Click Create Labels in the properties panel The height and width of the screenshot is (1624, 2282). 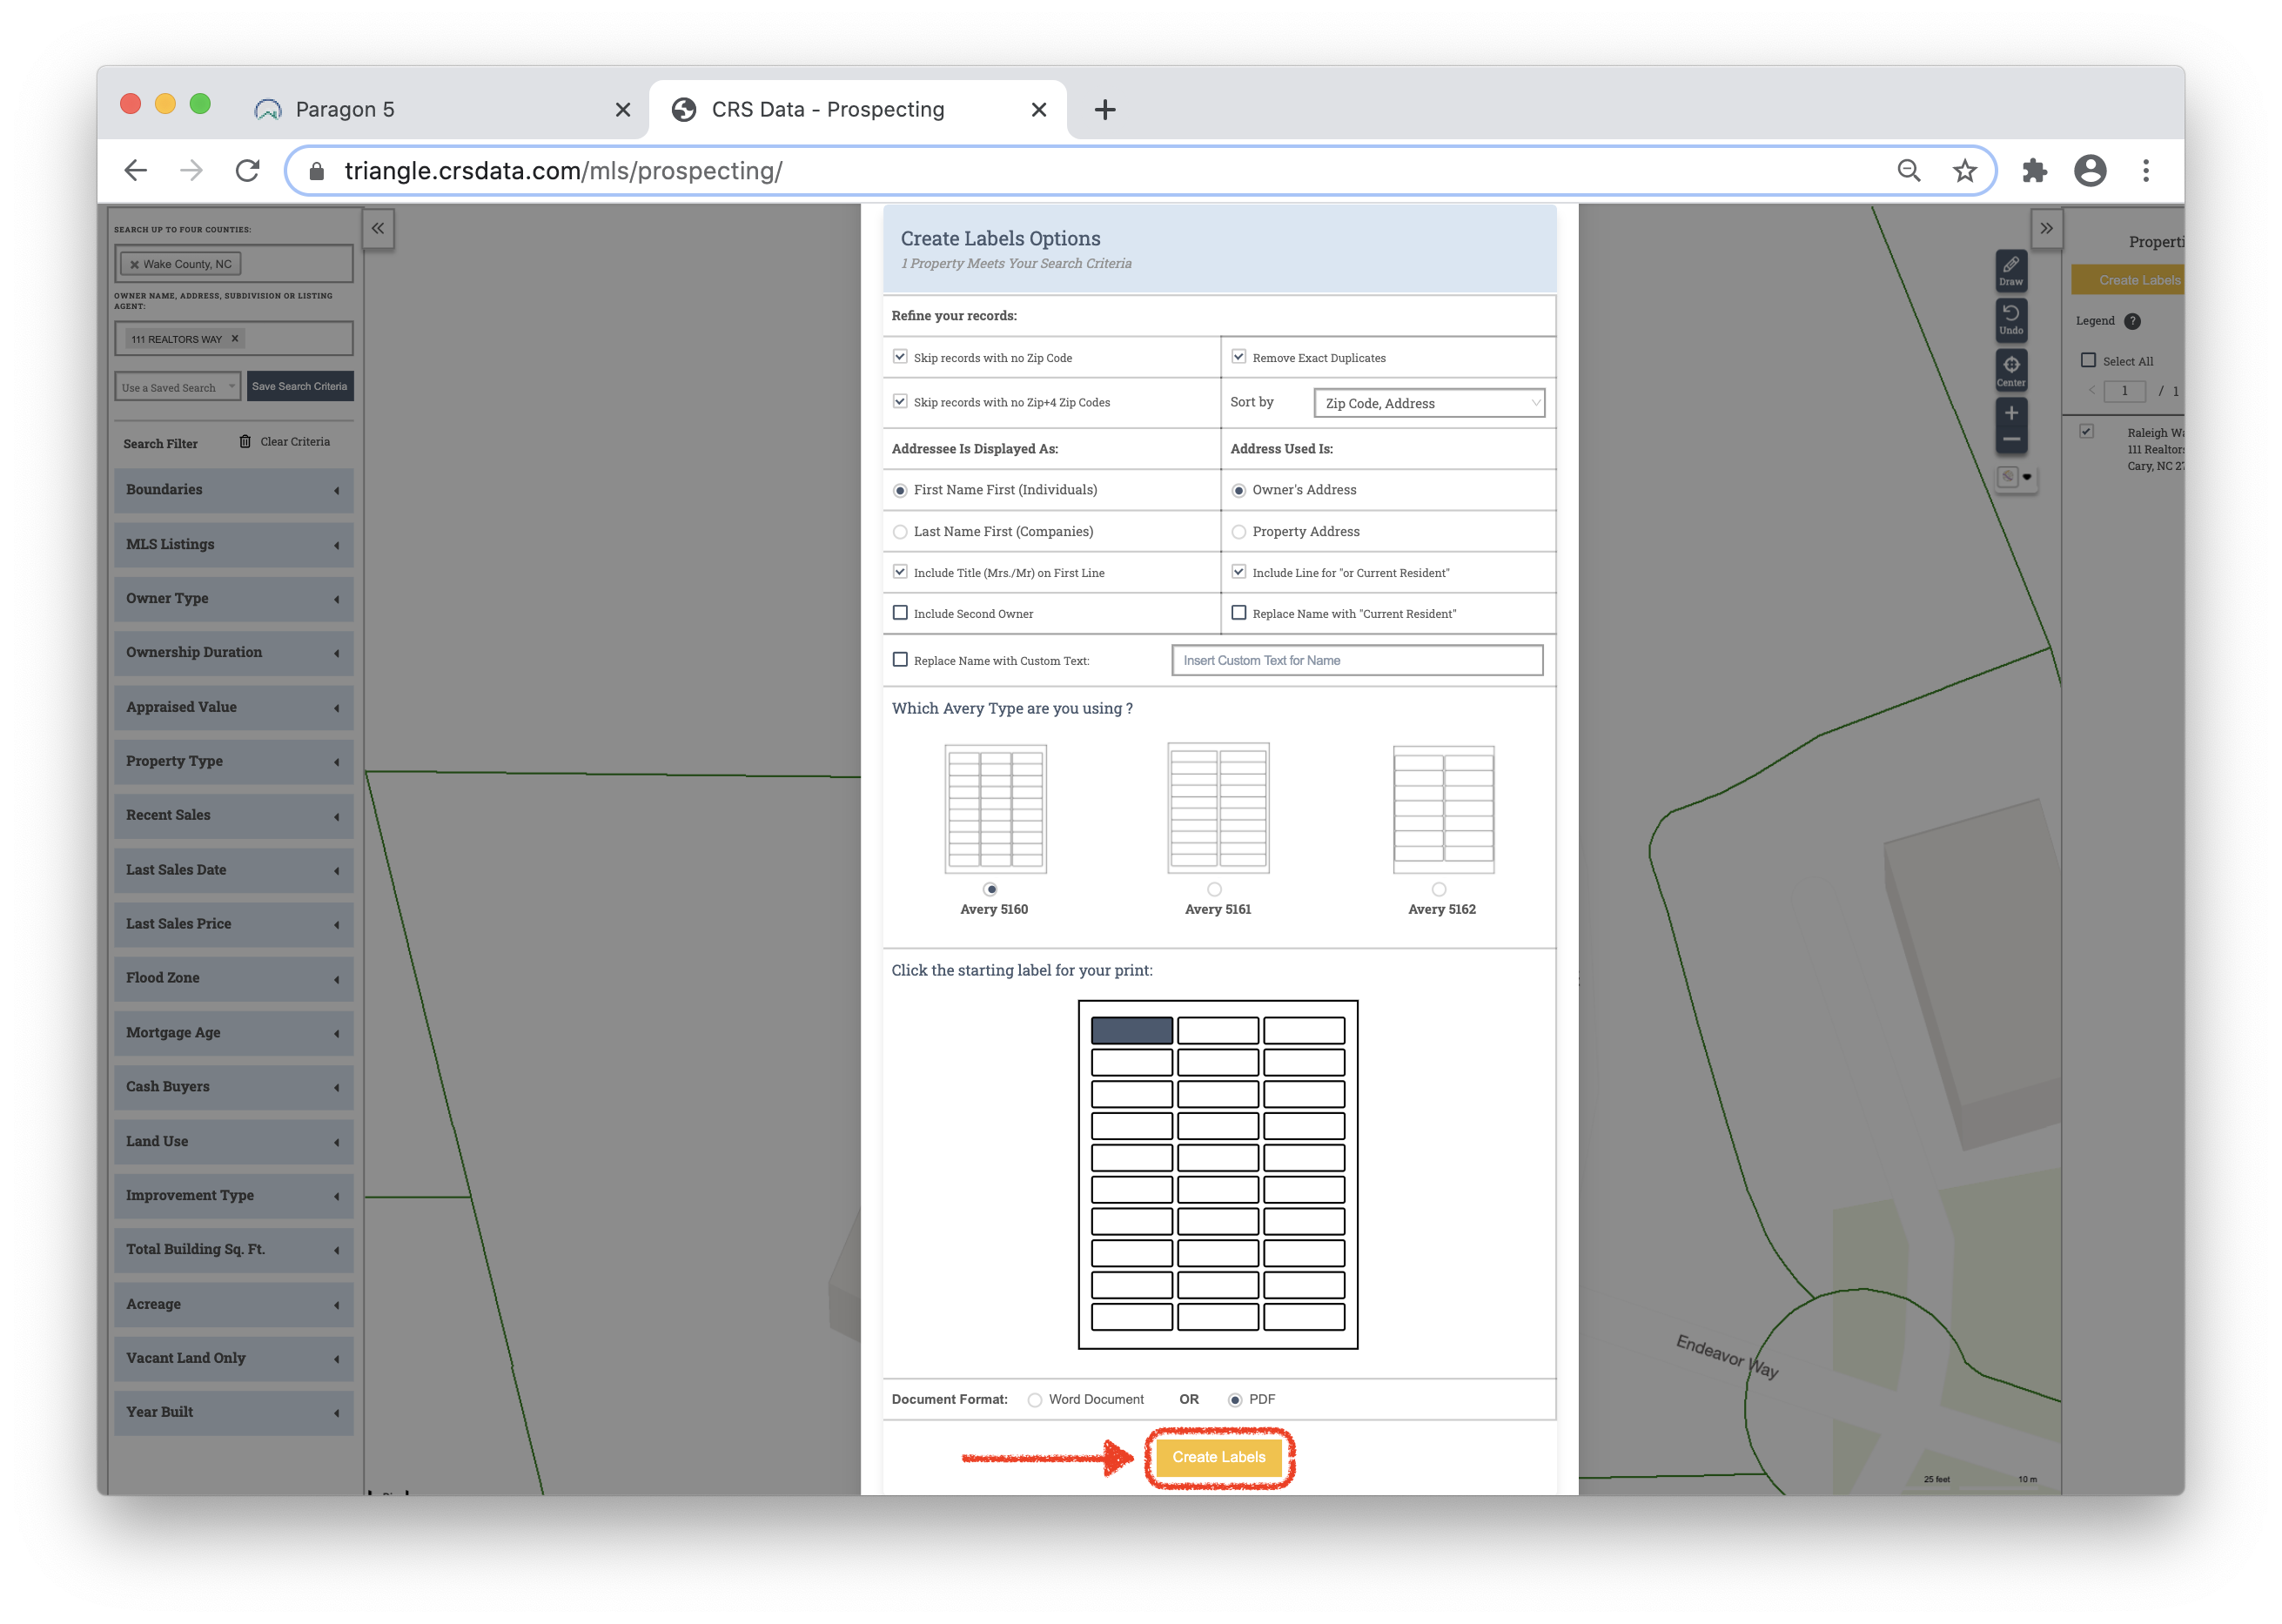(x=2128, y=280)
